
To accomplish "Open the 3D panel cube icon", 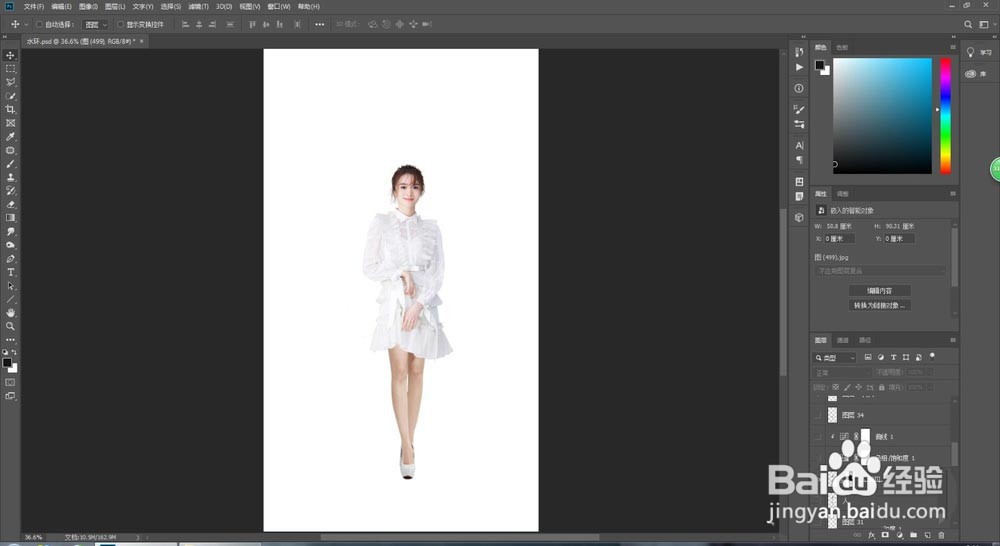I will tap(799, 218).
